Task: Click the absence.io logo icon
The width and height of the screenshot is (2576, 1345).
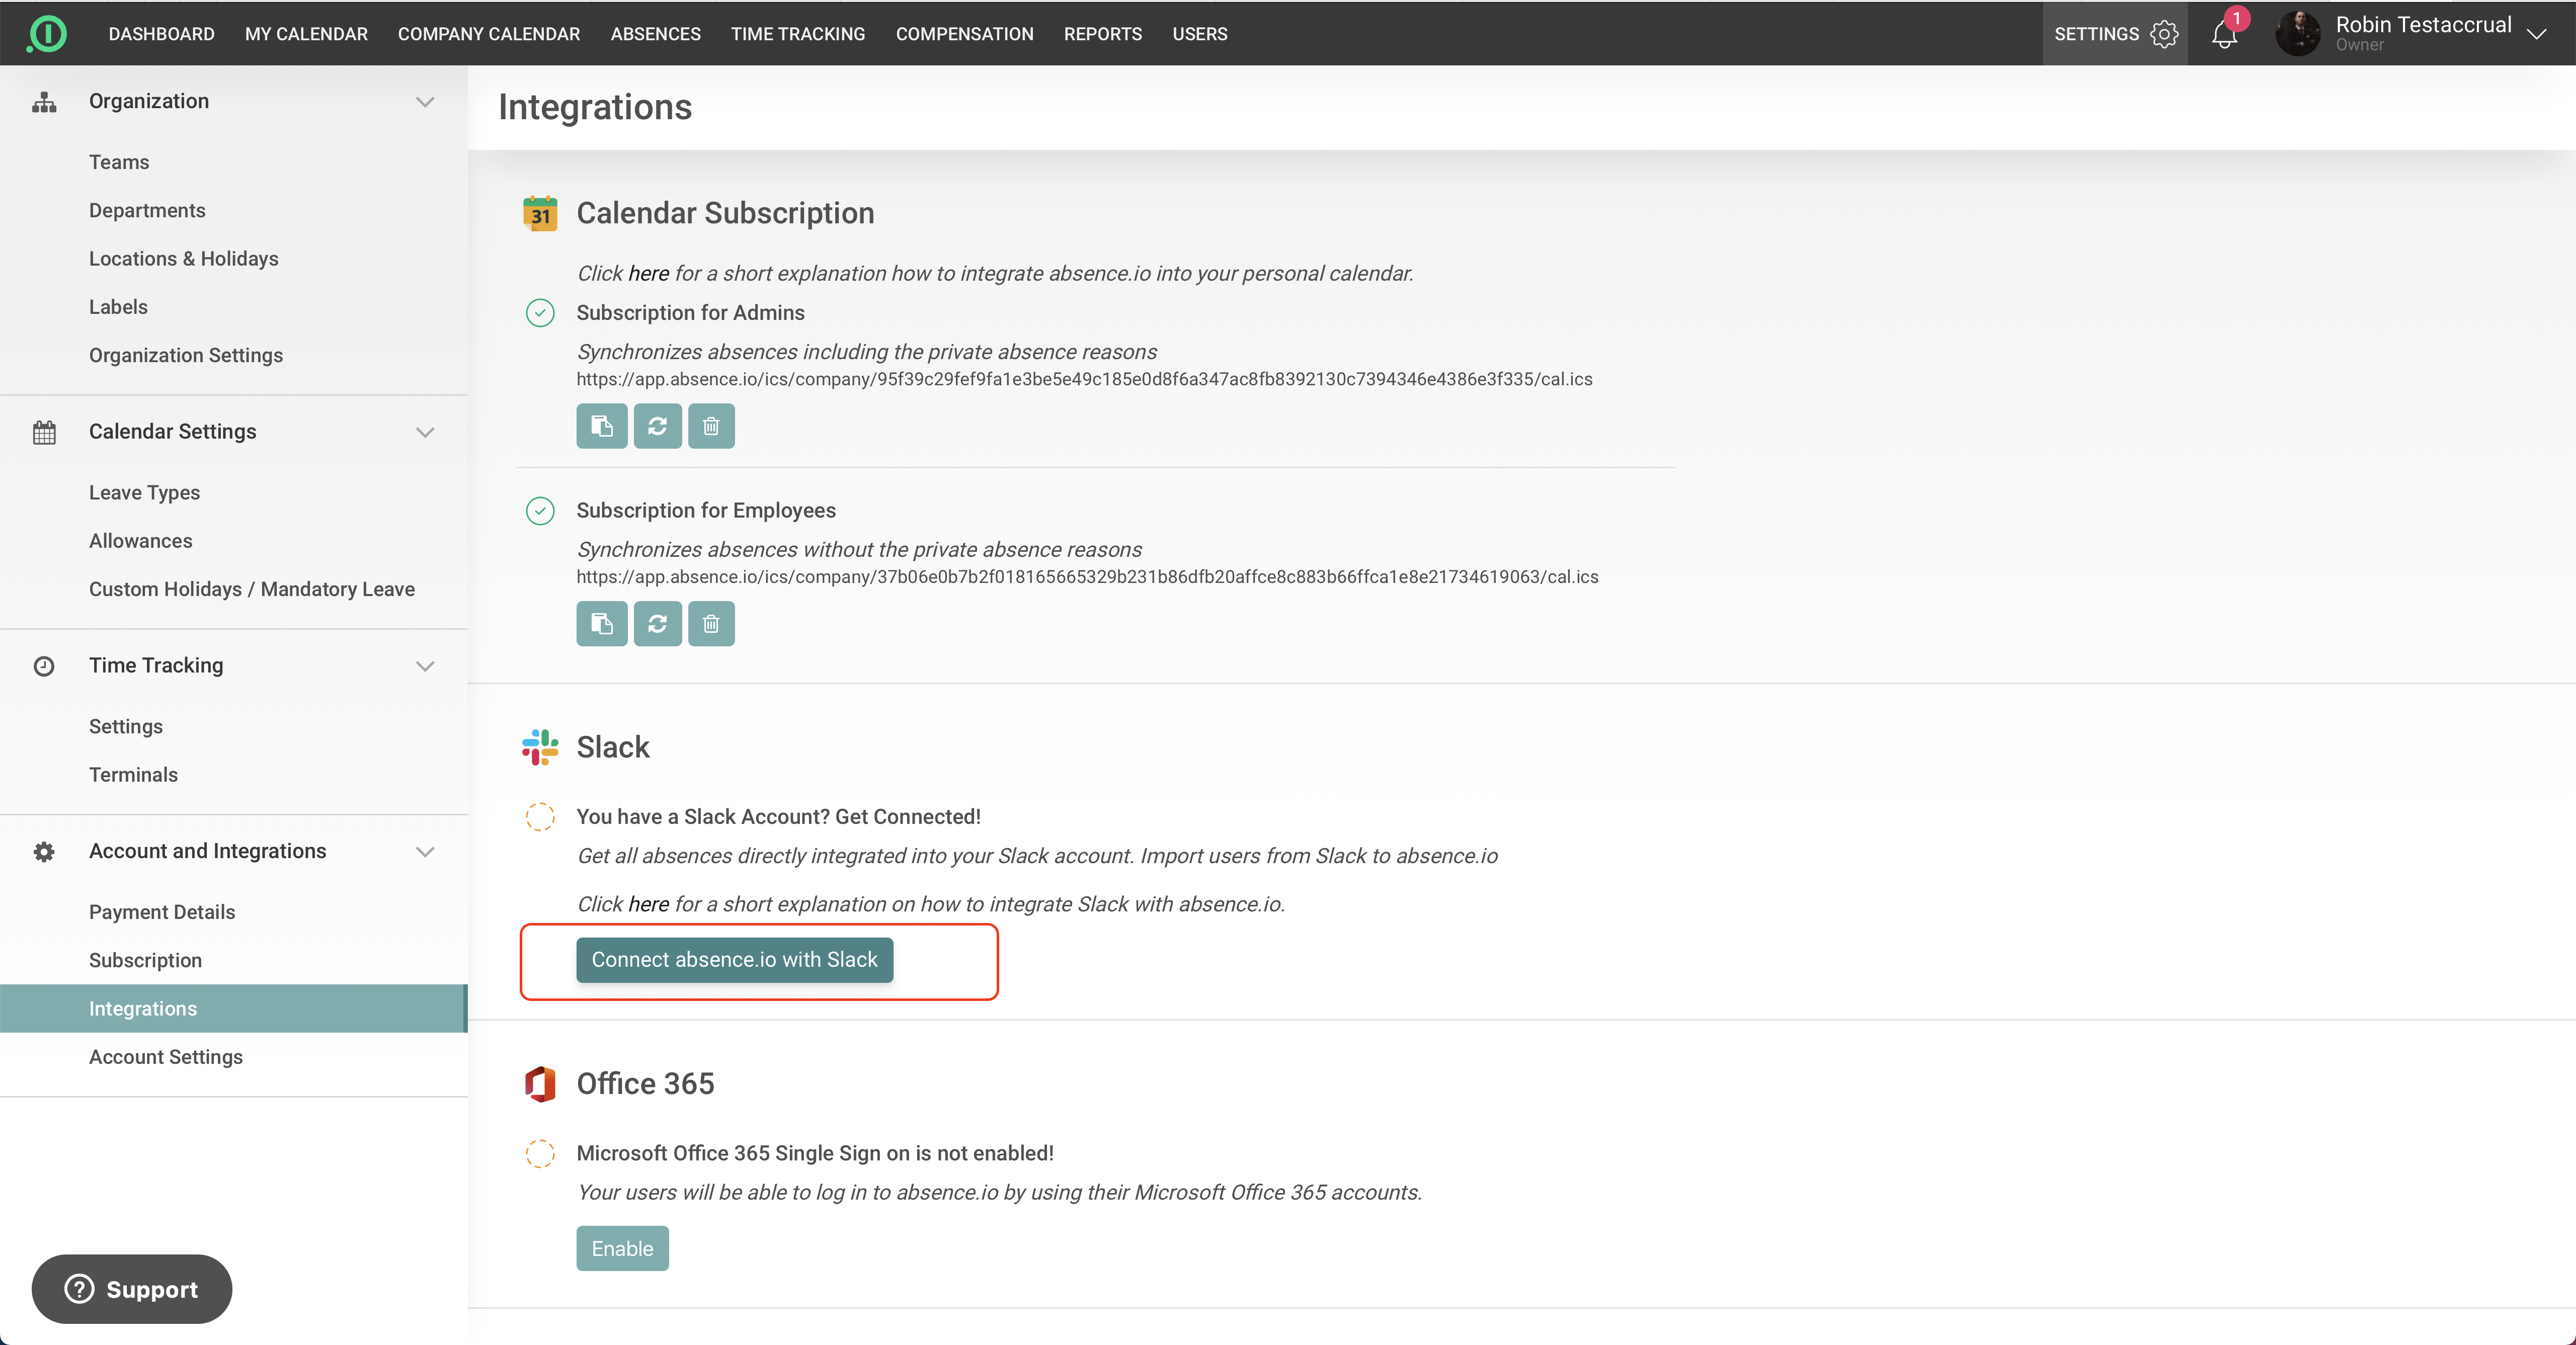Action: 47,34
